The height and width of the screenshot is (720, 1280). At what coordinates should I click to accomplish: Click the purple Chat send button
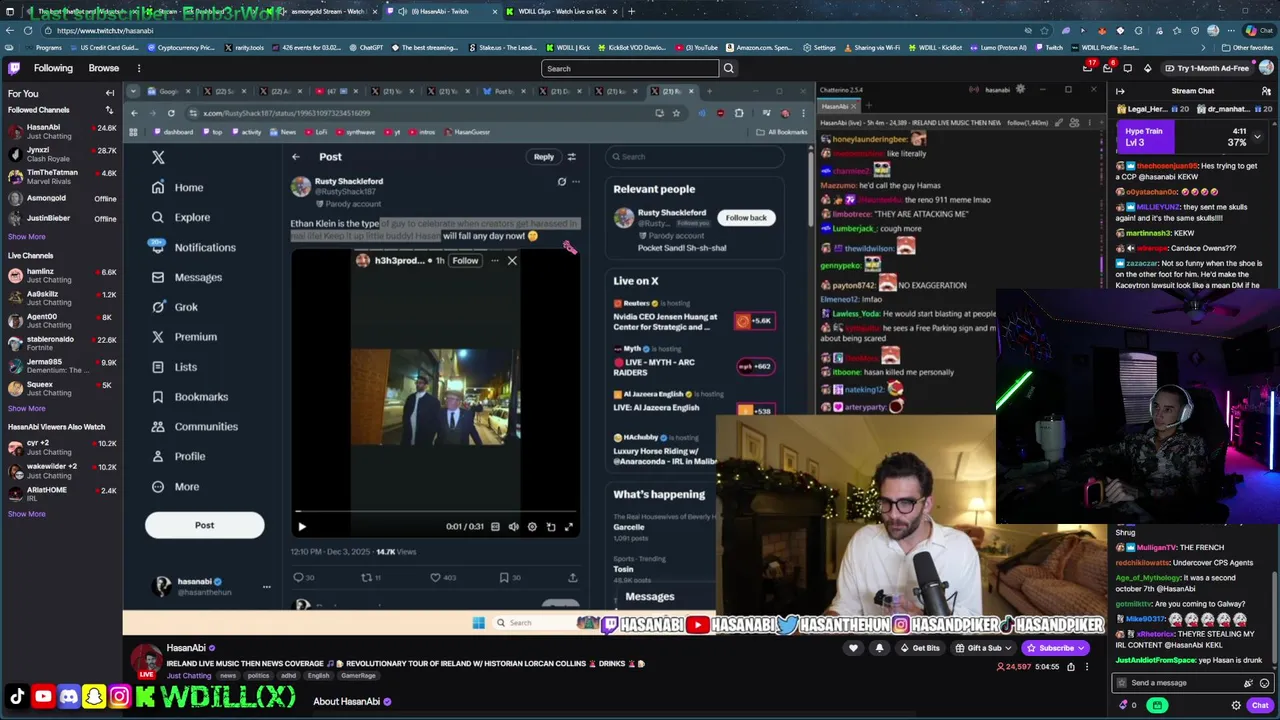pos(1260,705)
